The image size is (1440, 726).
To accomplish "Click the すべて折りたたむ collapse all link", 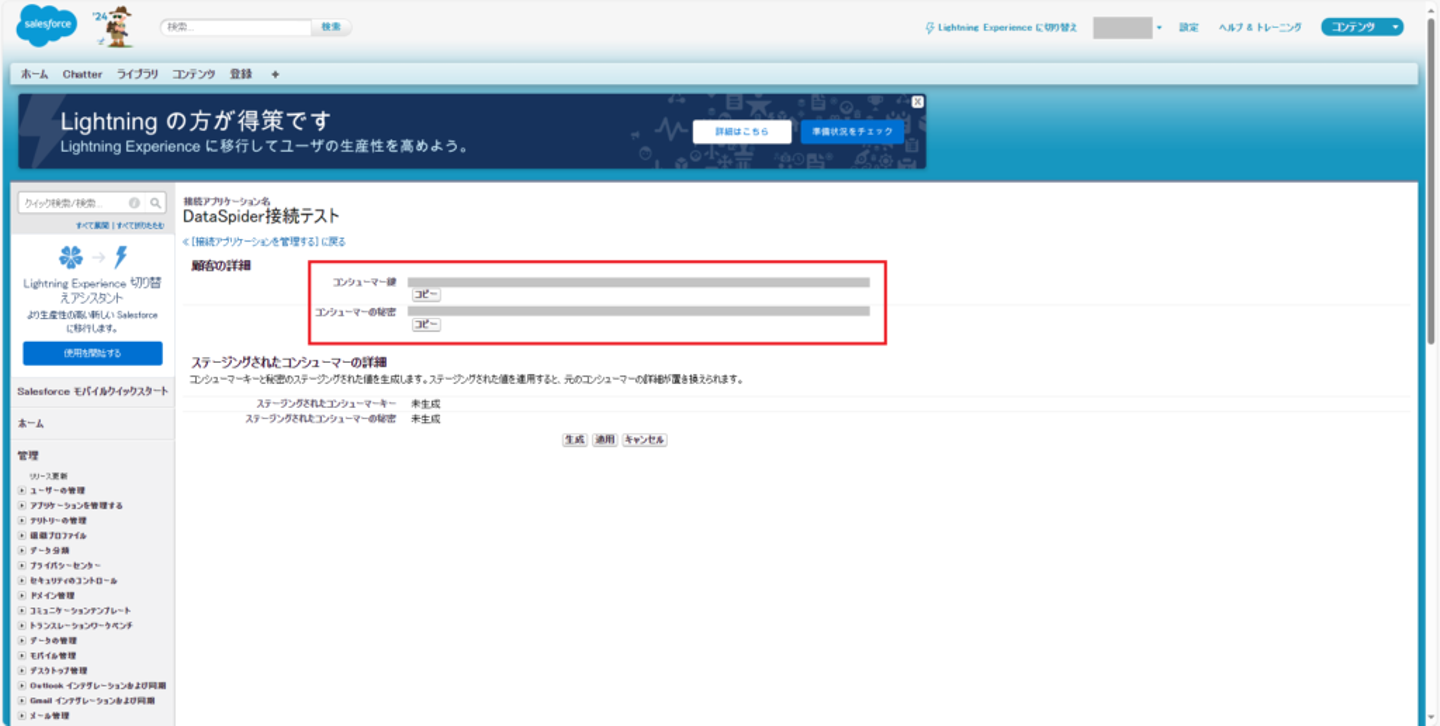I will (140, 226).
